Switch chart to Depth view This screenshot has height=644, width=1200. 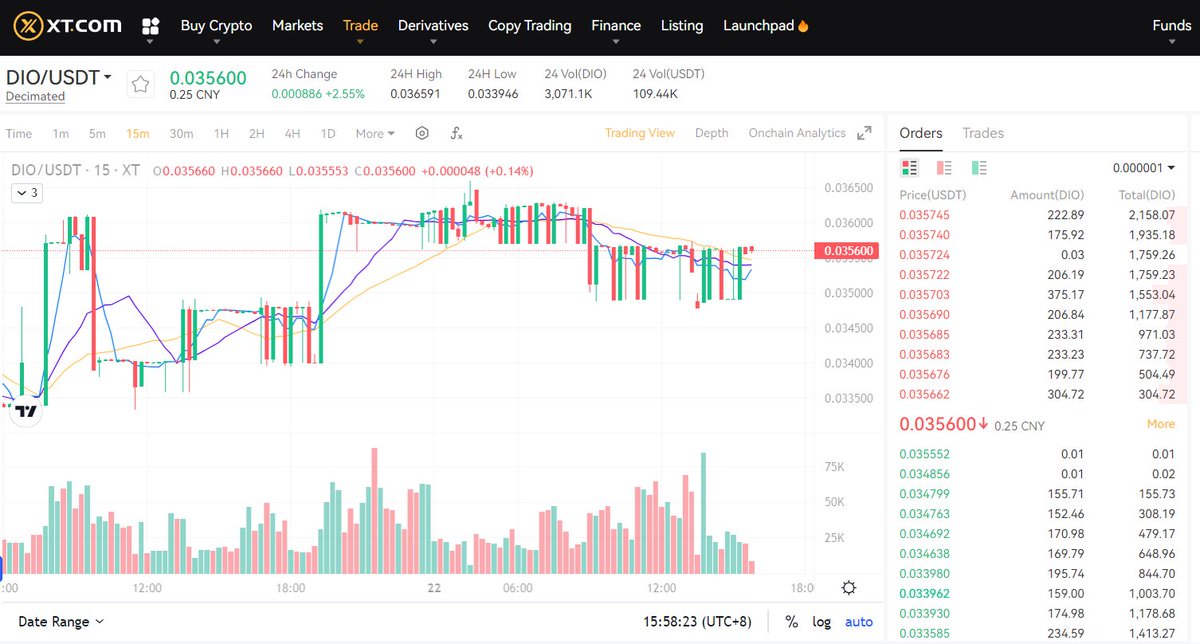pyautogui.click(x=712, y=133)
